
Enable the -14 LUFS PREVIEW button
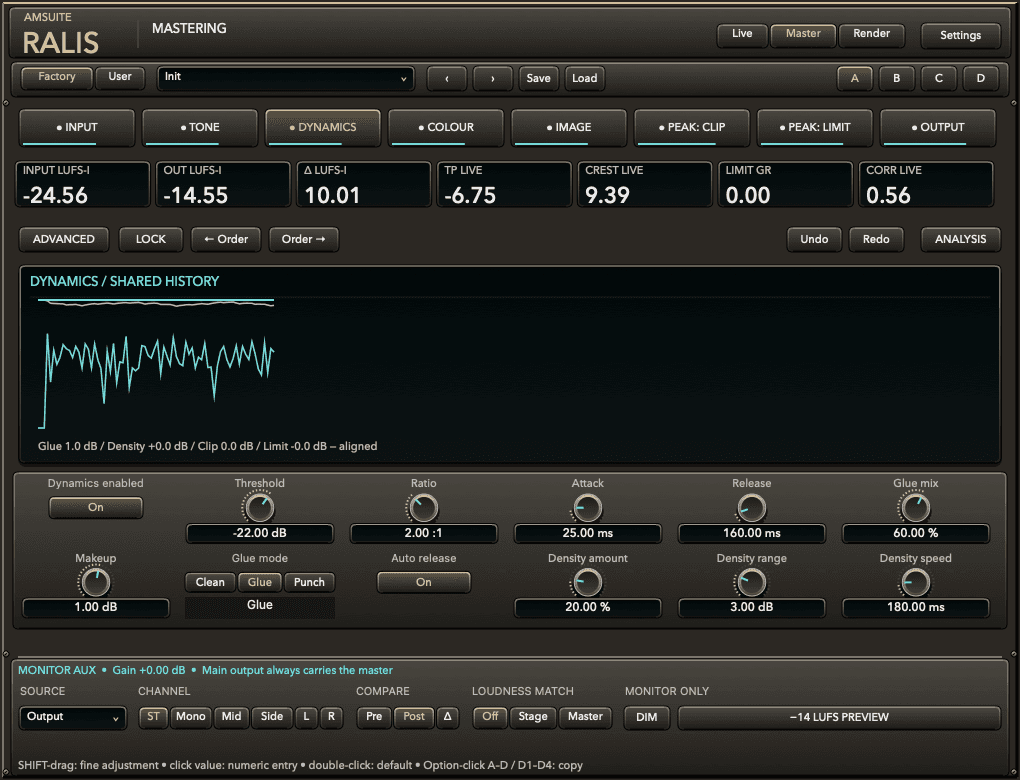839,717
